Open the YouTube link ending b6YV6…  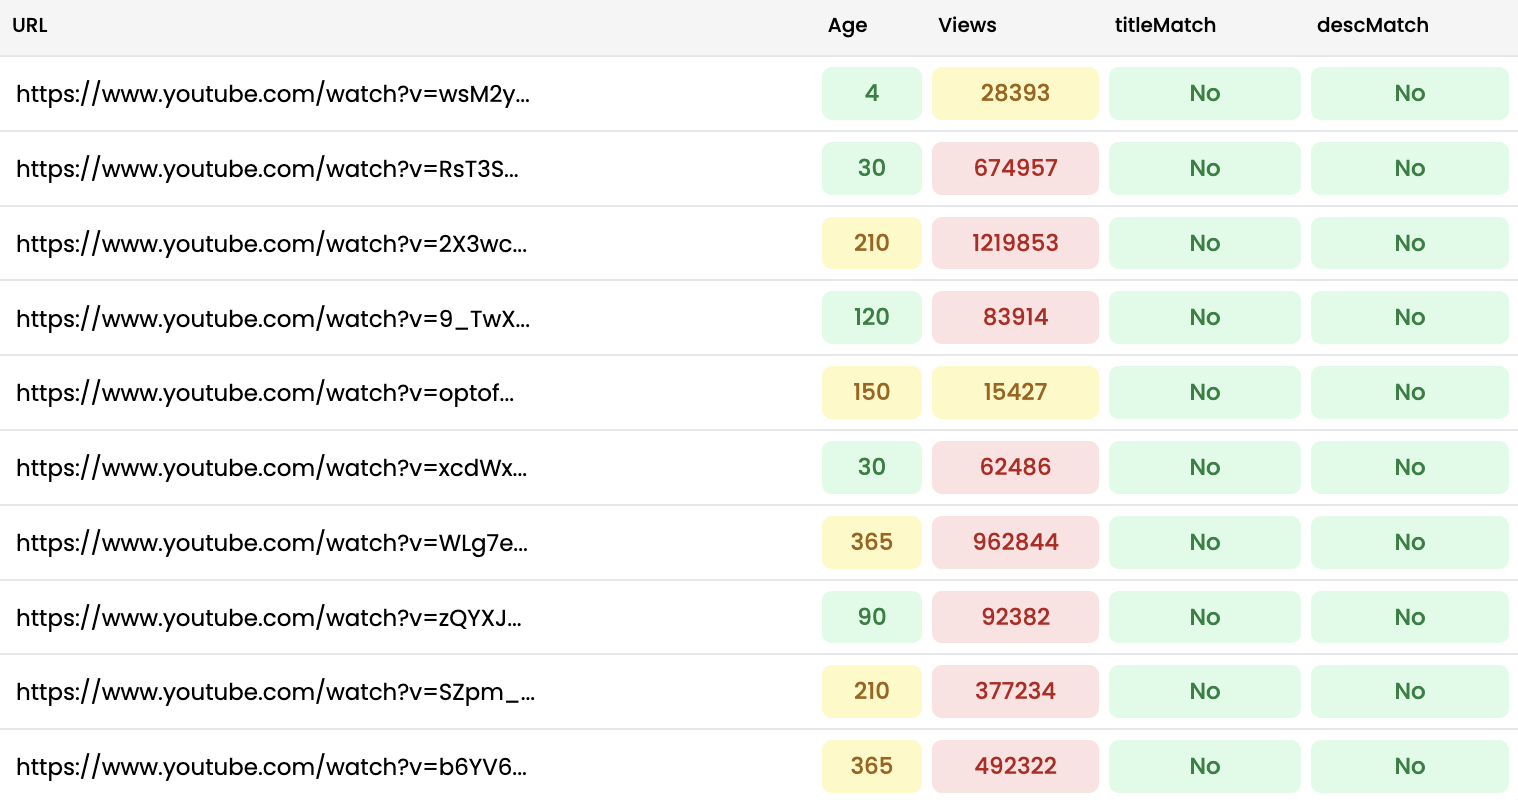point(272,767)
